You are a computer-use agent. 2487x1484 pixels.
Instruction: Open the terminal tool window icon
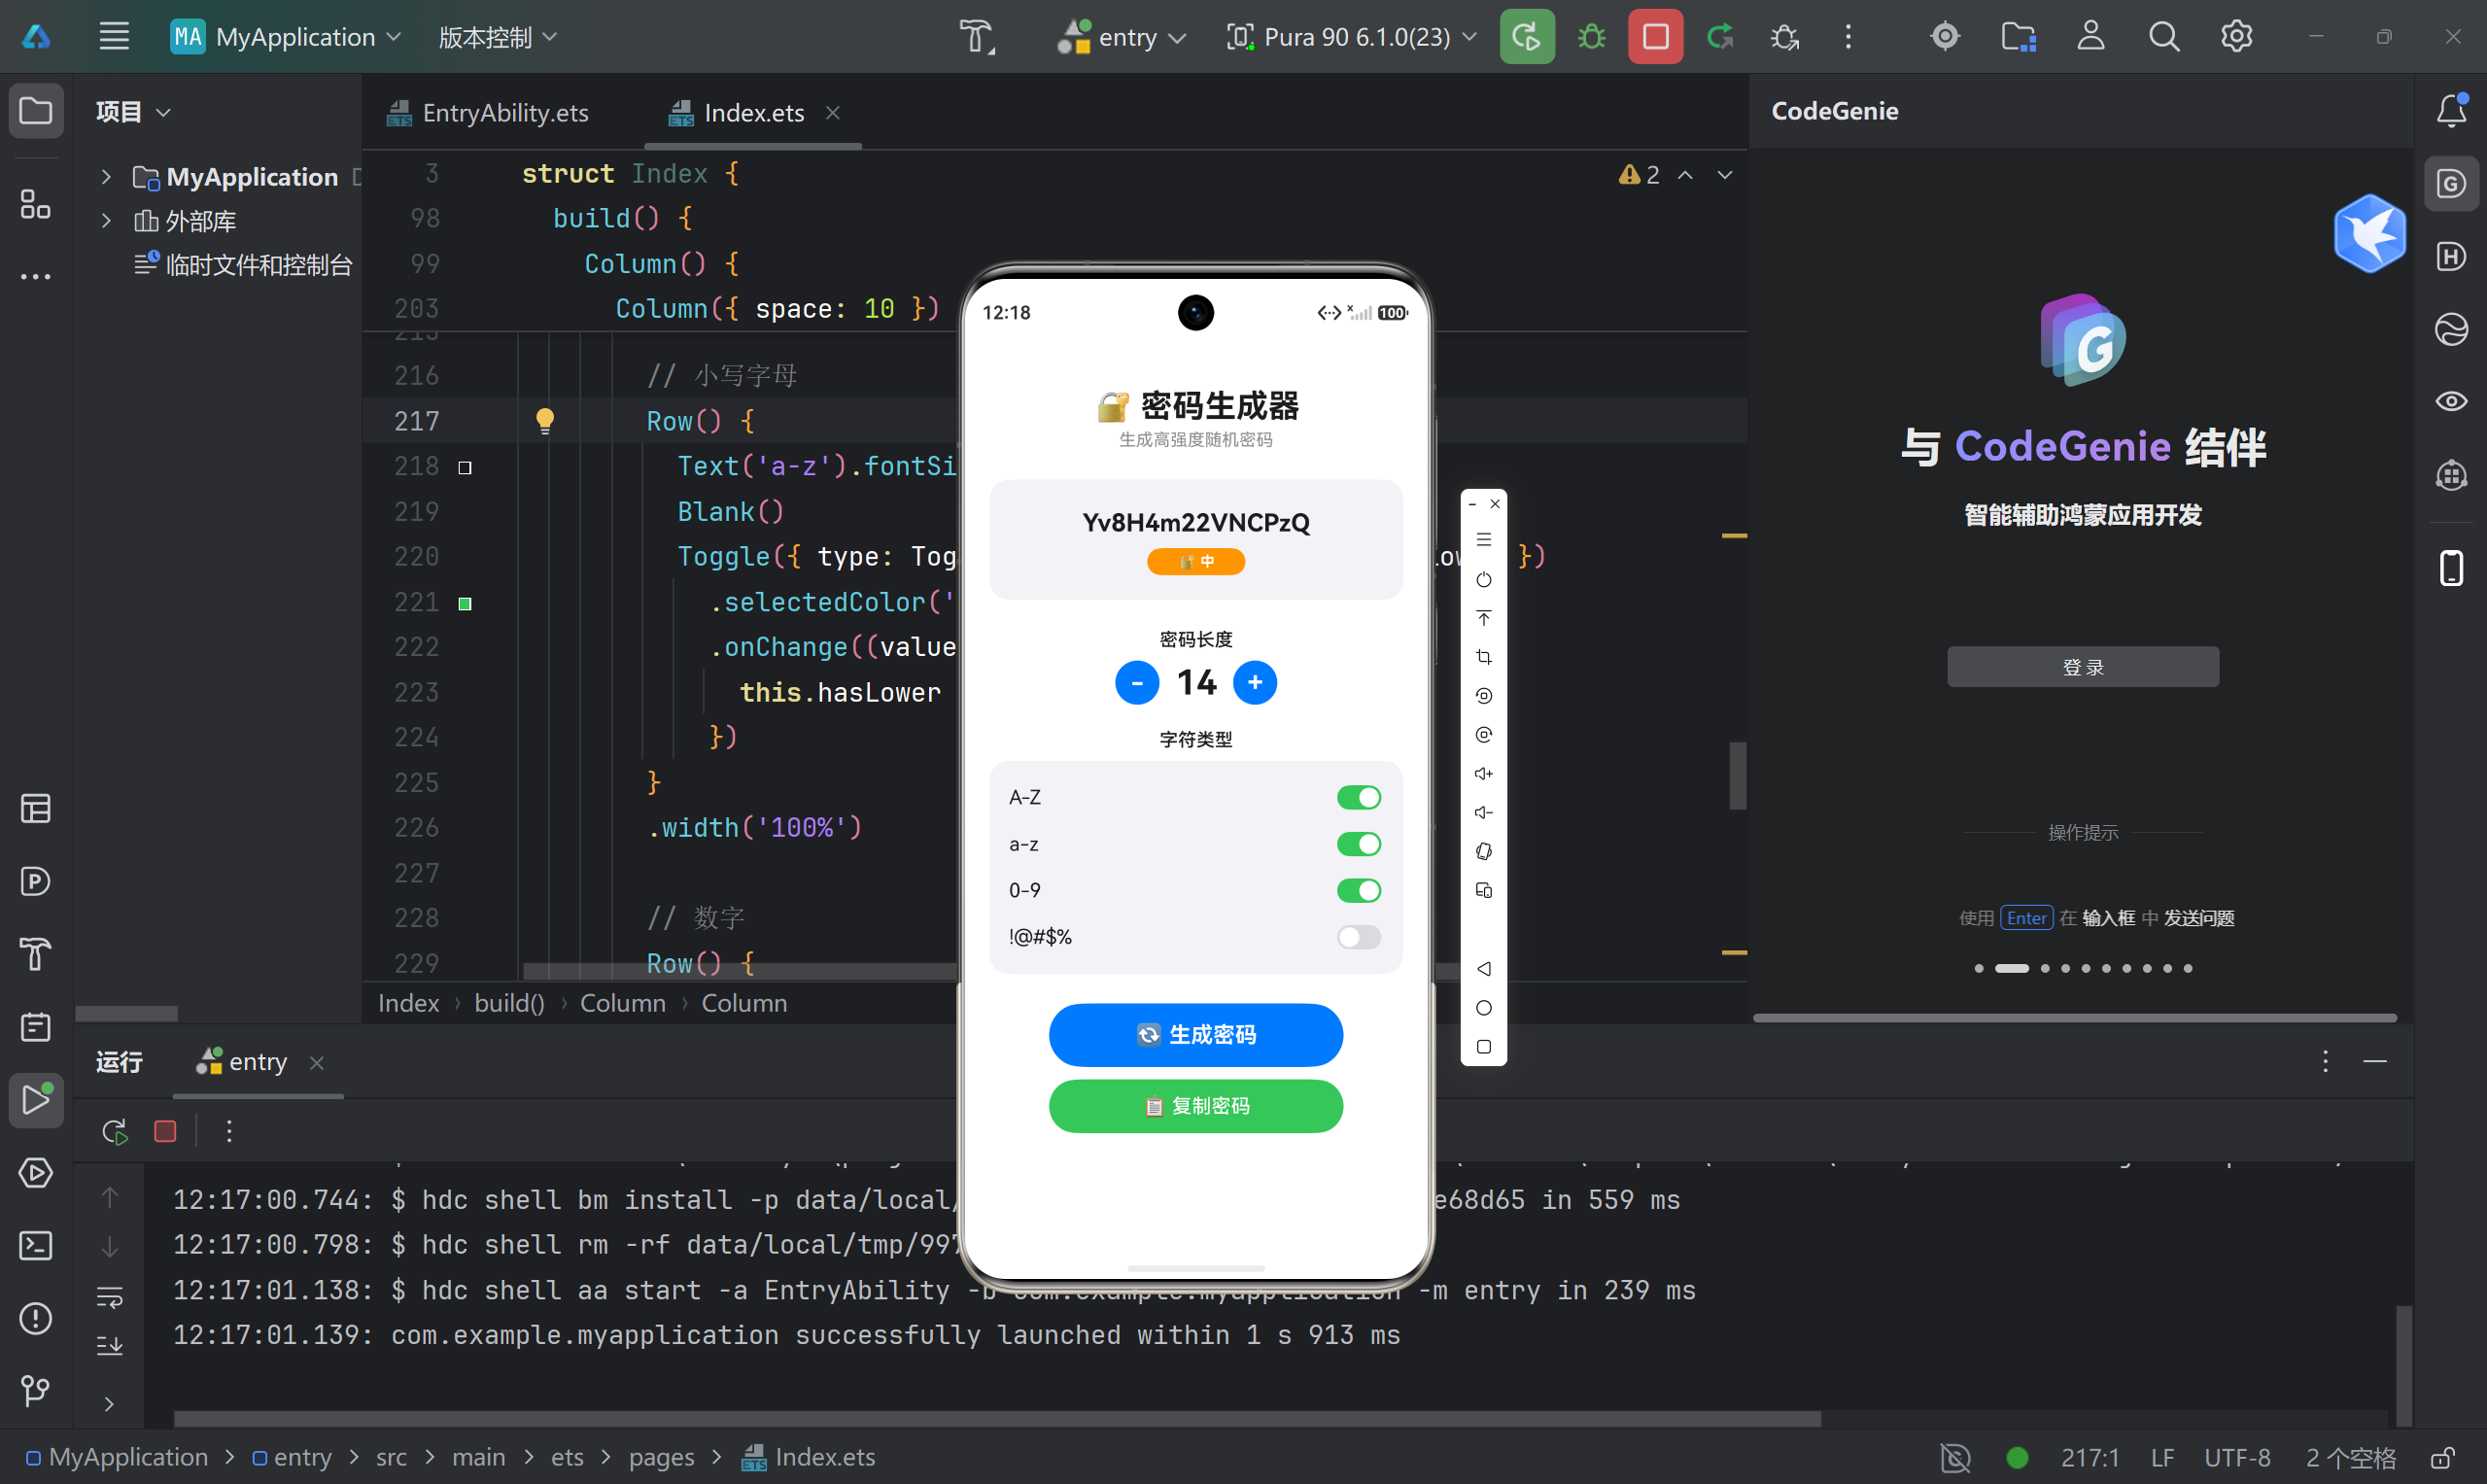point(36,1246)
